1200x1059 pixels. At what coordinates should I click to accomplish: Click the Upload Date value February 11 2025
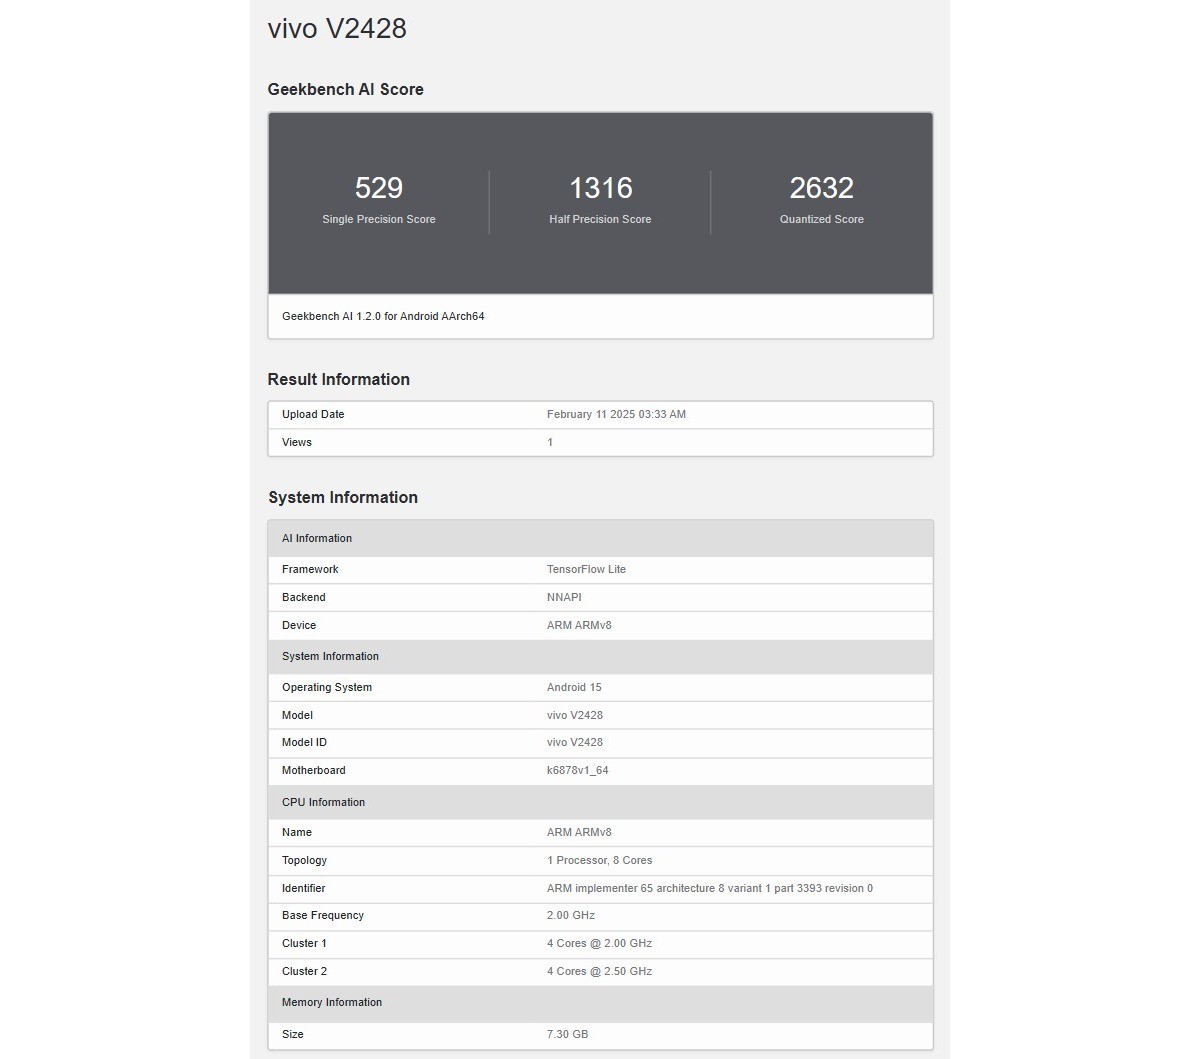[x=616, y=414]
